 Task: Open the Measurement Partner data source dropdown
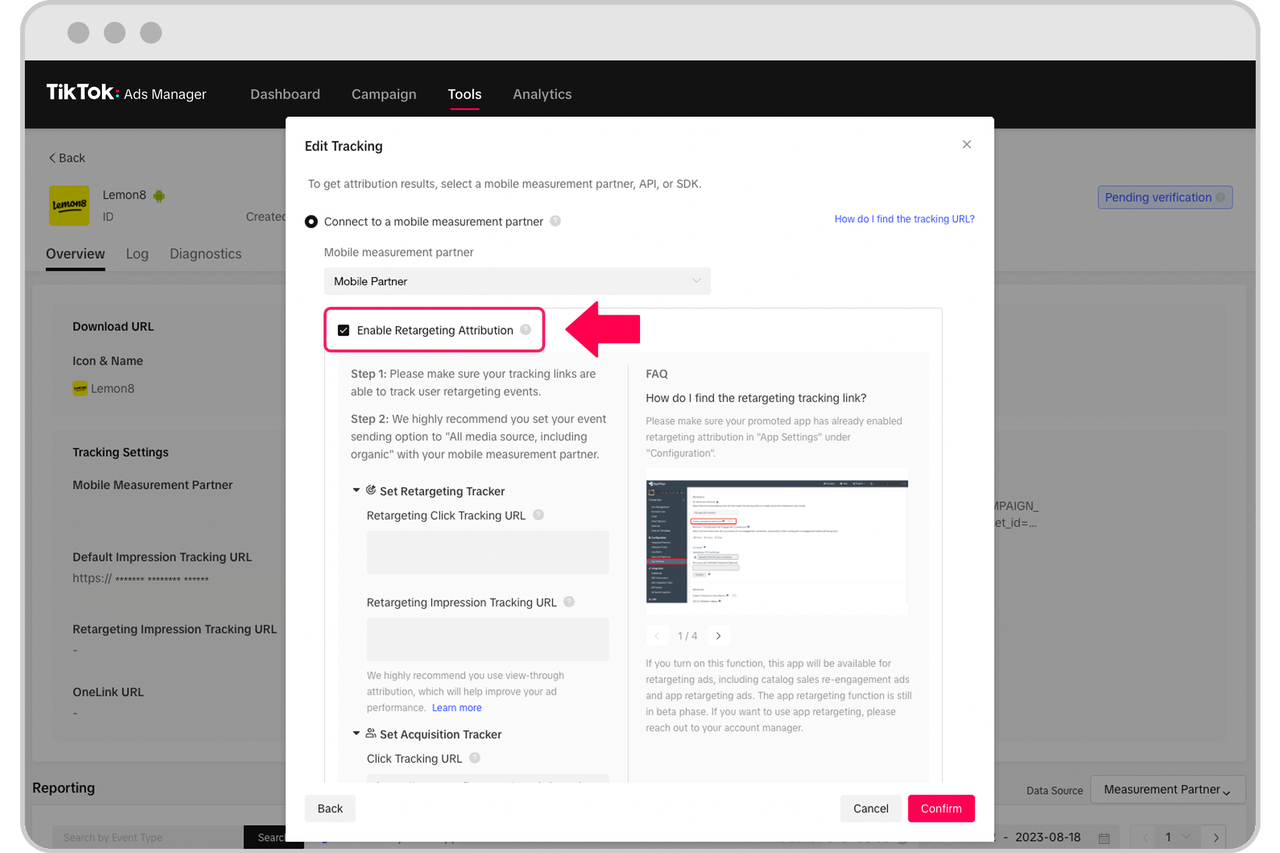1168,789
